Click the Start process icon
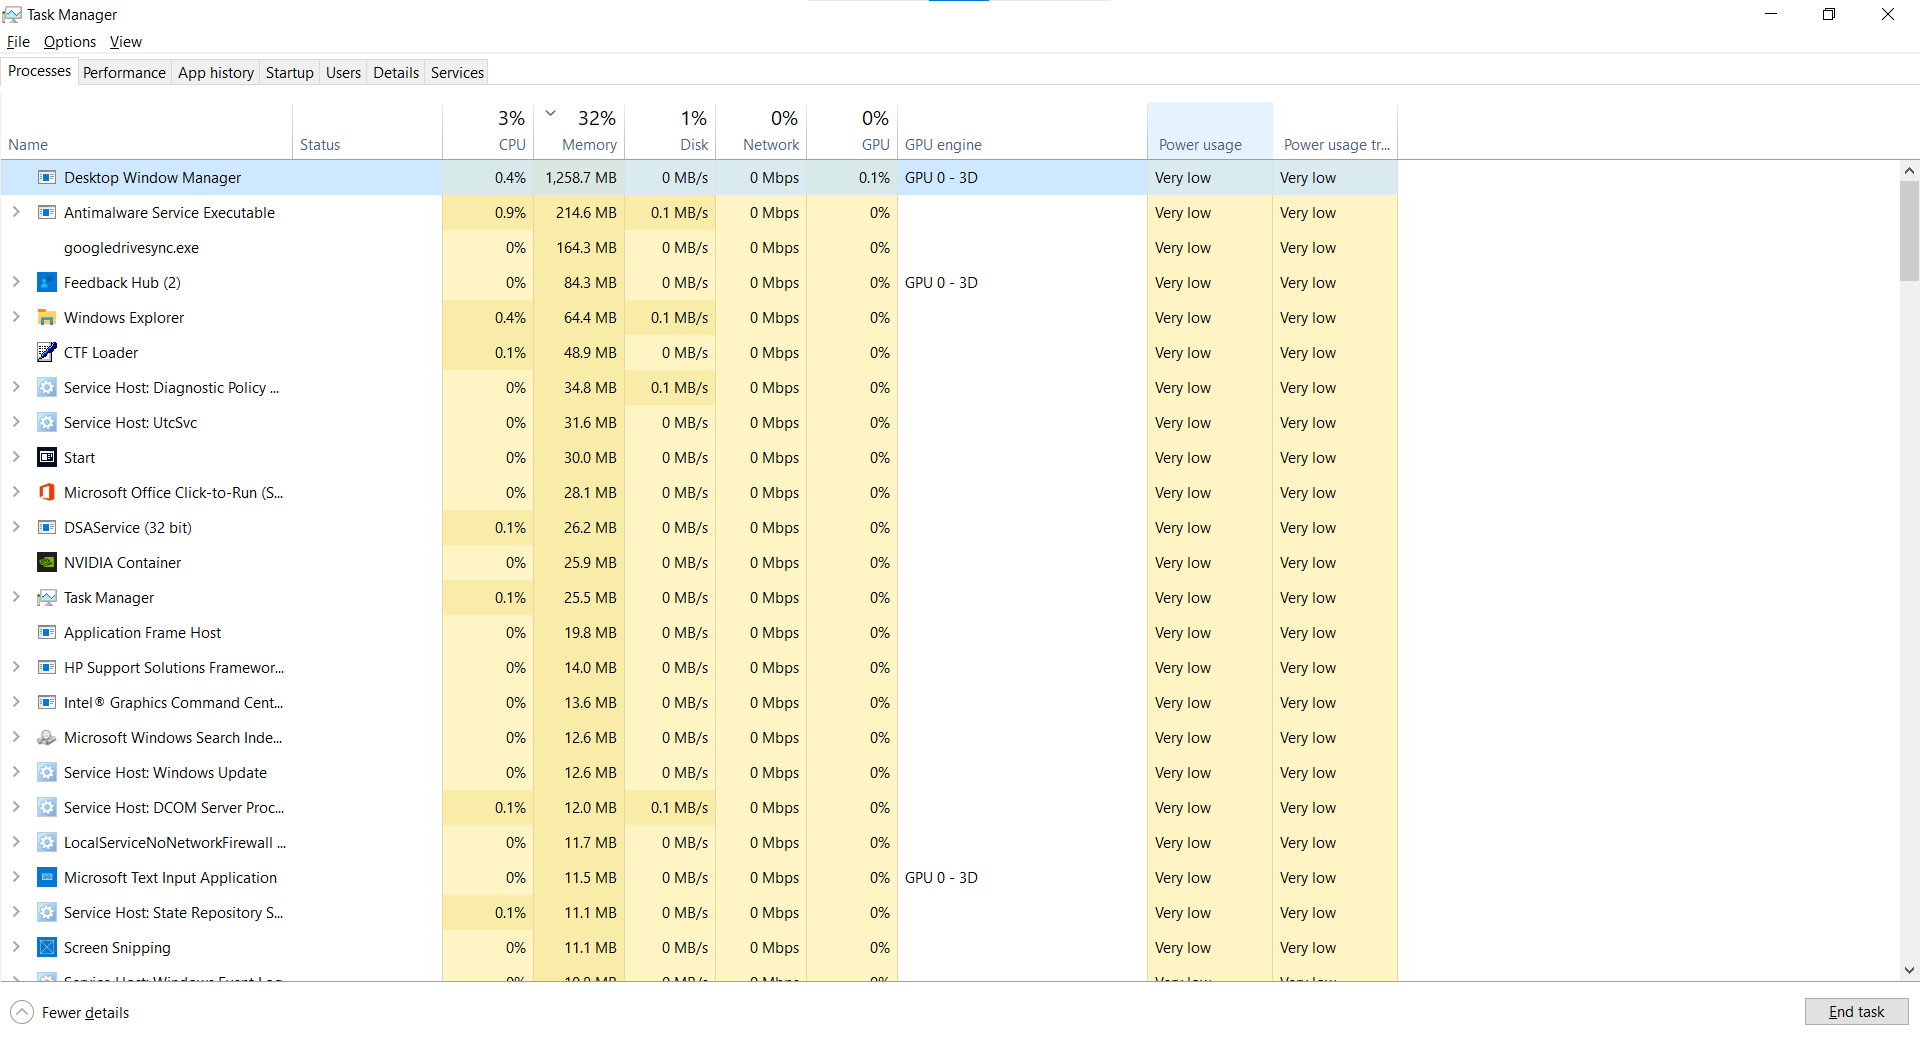The width and height of the screenshot is (1920, 1041). tap(46, 458)
